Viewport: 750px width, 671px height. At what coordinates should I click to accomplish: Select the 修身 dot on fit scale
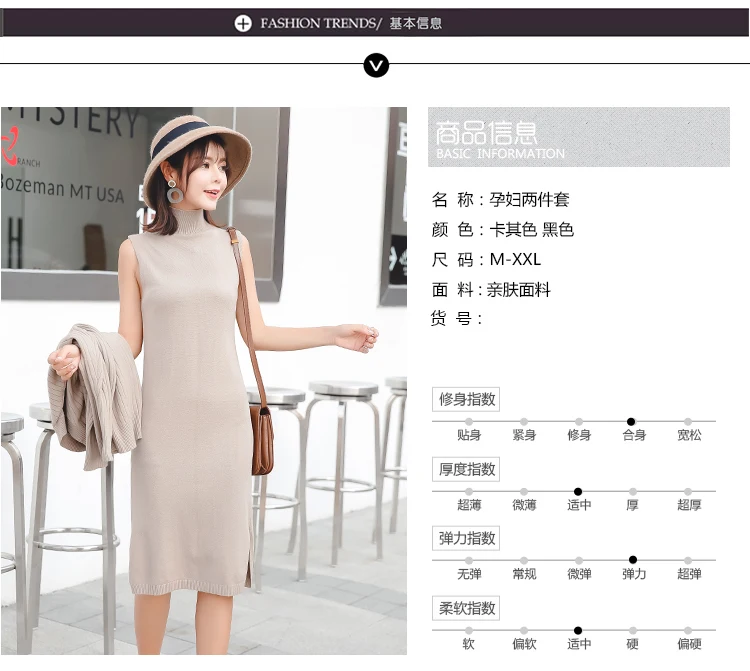coord(579,421)
